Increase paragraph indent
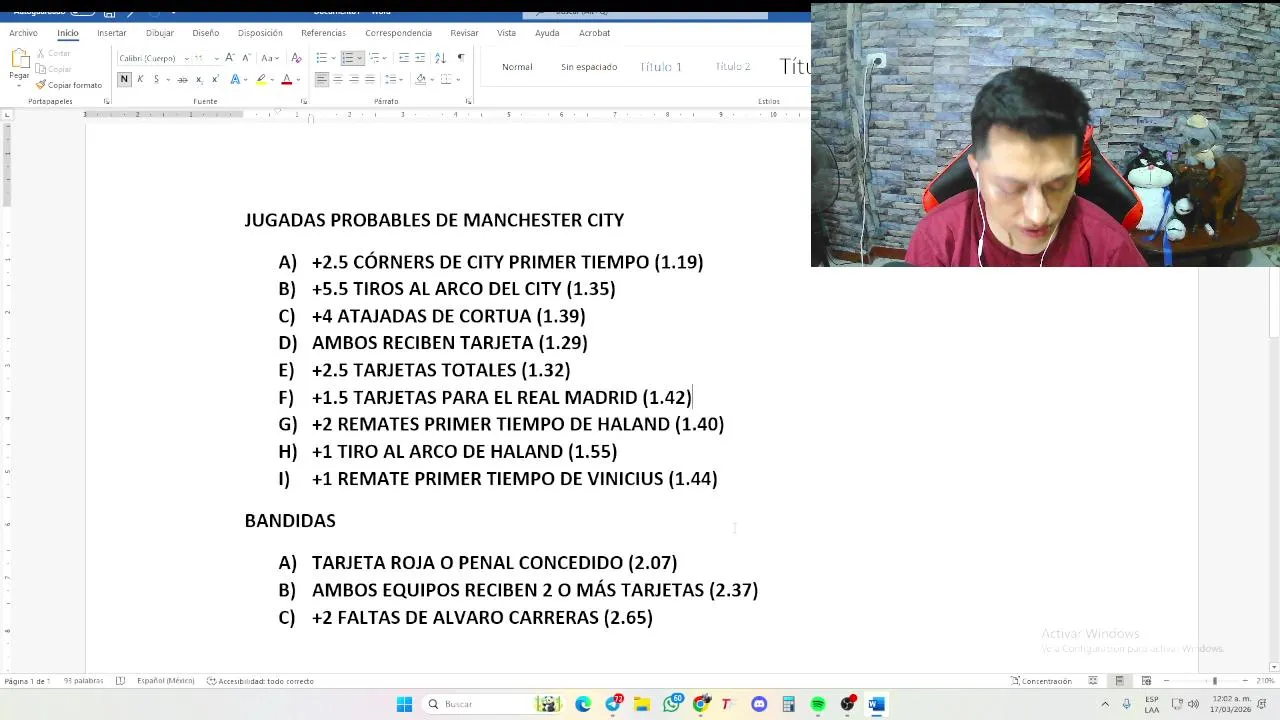Viewport: 1280px width, 720px height. coord(420,57)
